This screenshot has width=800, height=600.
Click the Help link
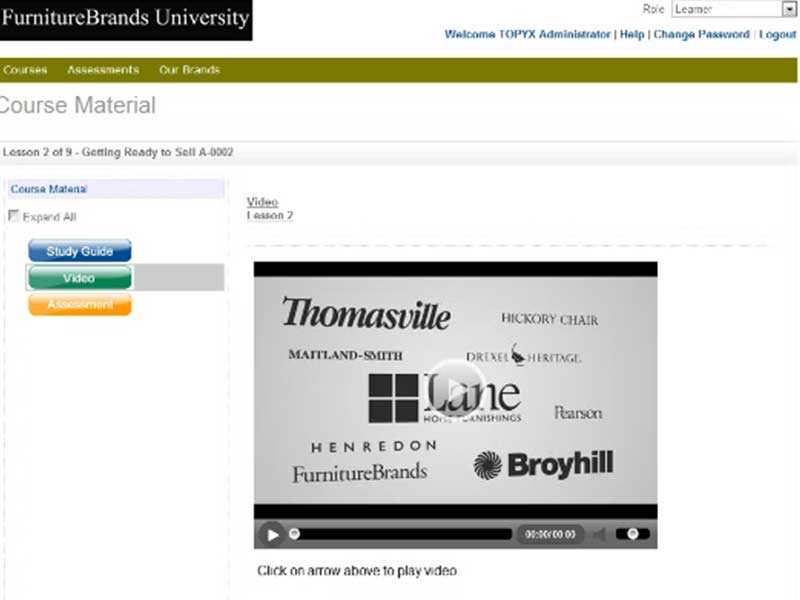pos(632,34)
